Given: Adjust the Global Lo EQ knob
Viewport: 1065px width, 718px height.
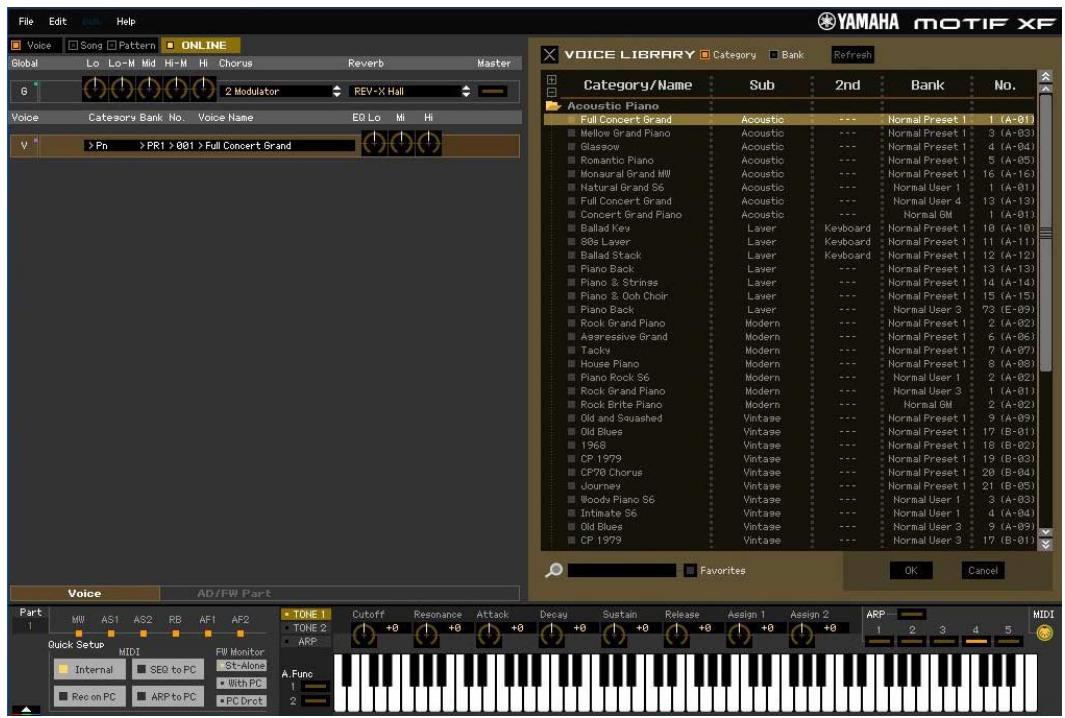Looking at the screenshot, I should click(x=95, y=88).
